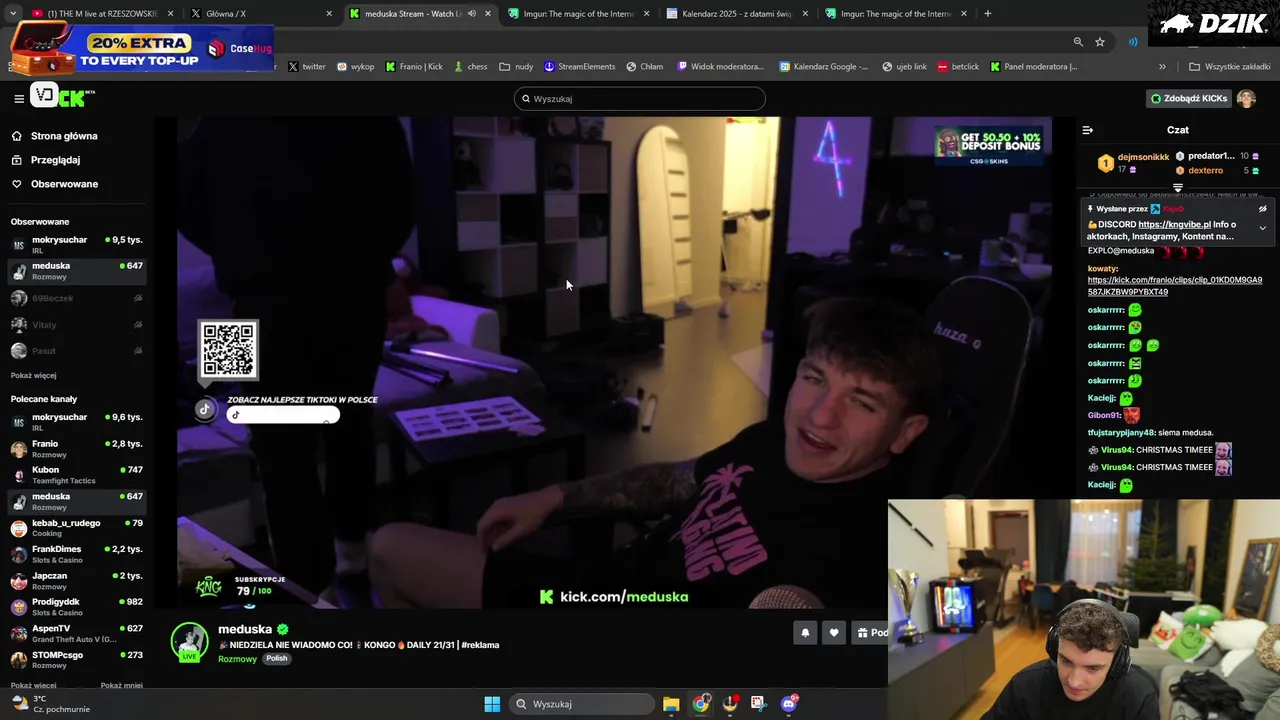Image resolution: width=1280 pixels, height=720 pixels.
Task: Switch to Główna / X browser tab
Action: (x=260, y=14)
